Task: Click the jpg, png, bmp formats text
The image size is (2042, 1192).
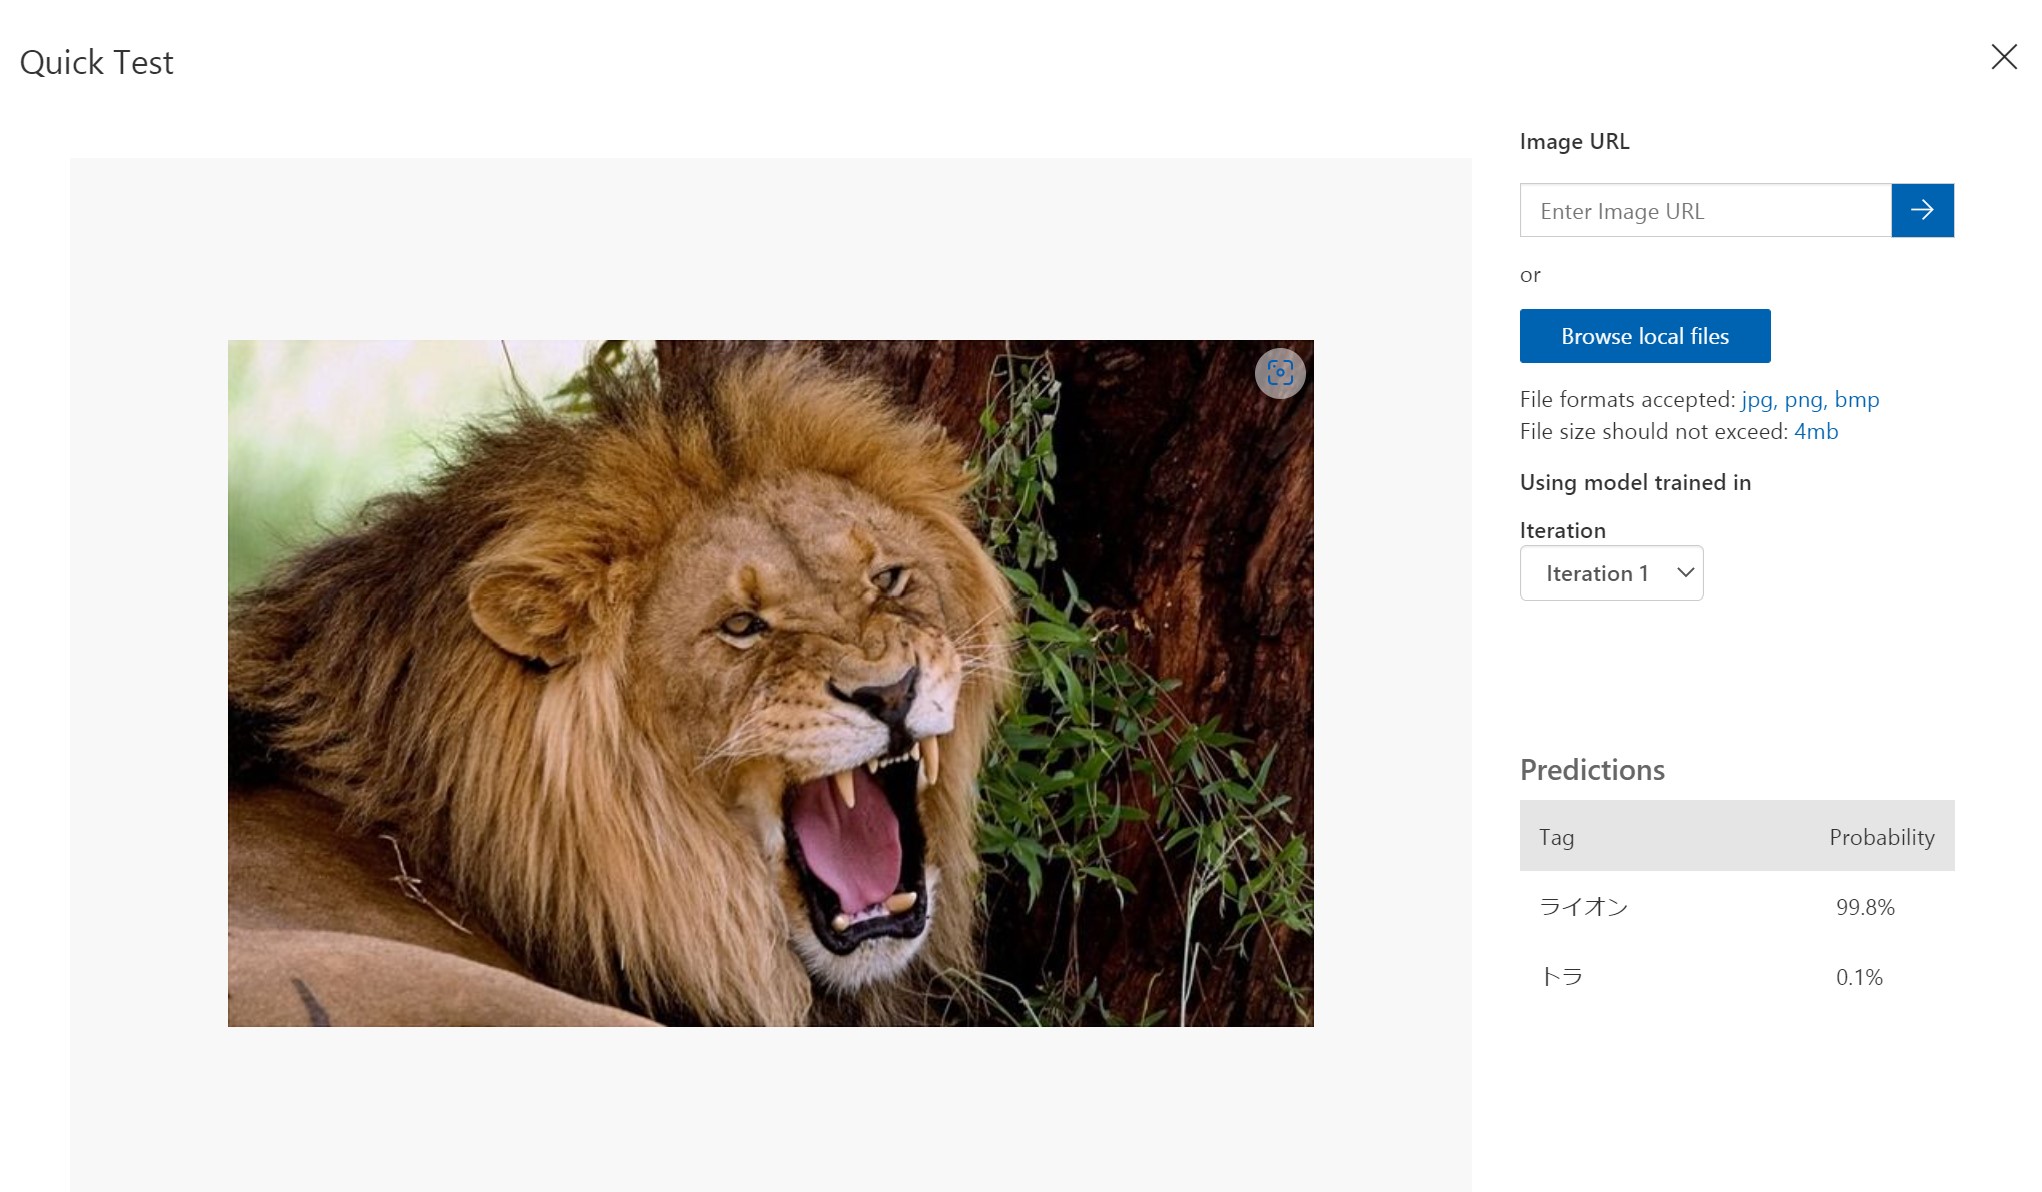Action: pyautogui.click(x=1809, y=399)
